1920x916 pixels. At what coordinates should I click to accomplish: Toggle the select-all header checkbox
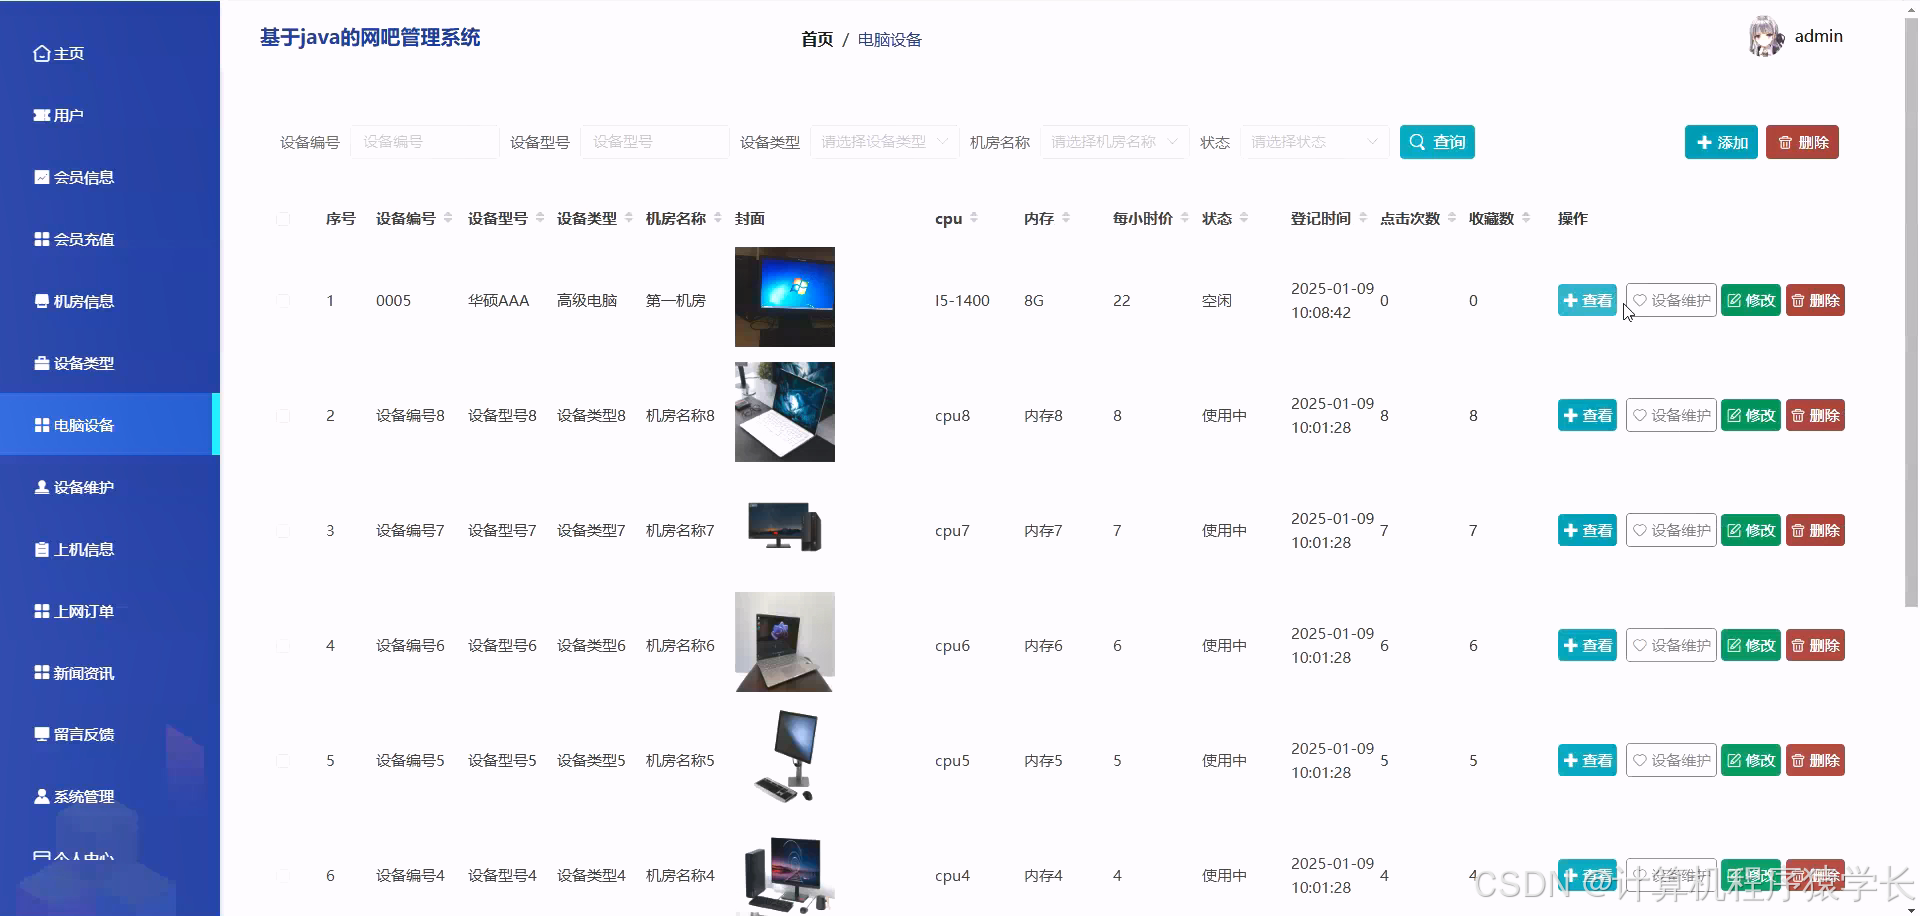[x=283, y=219]
